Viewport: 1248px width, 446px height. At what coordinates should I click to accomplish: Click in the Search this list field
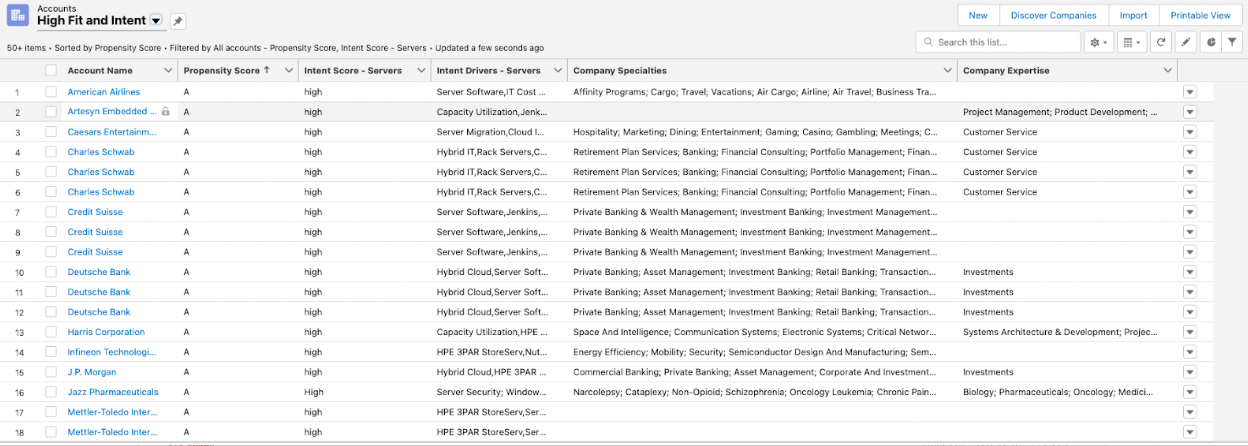click(998, 42)
